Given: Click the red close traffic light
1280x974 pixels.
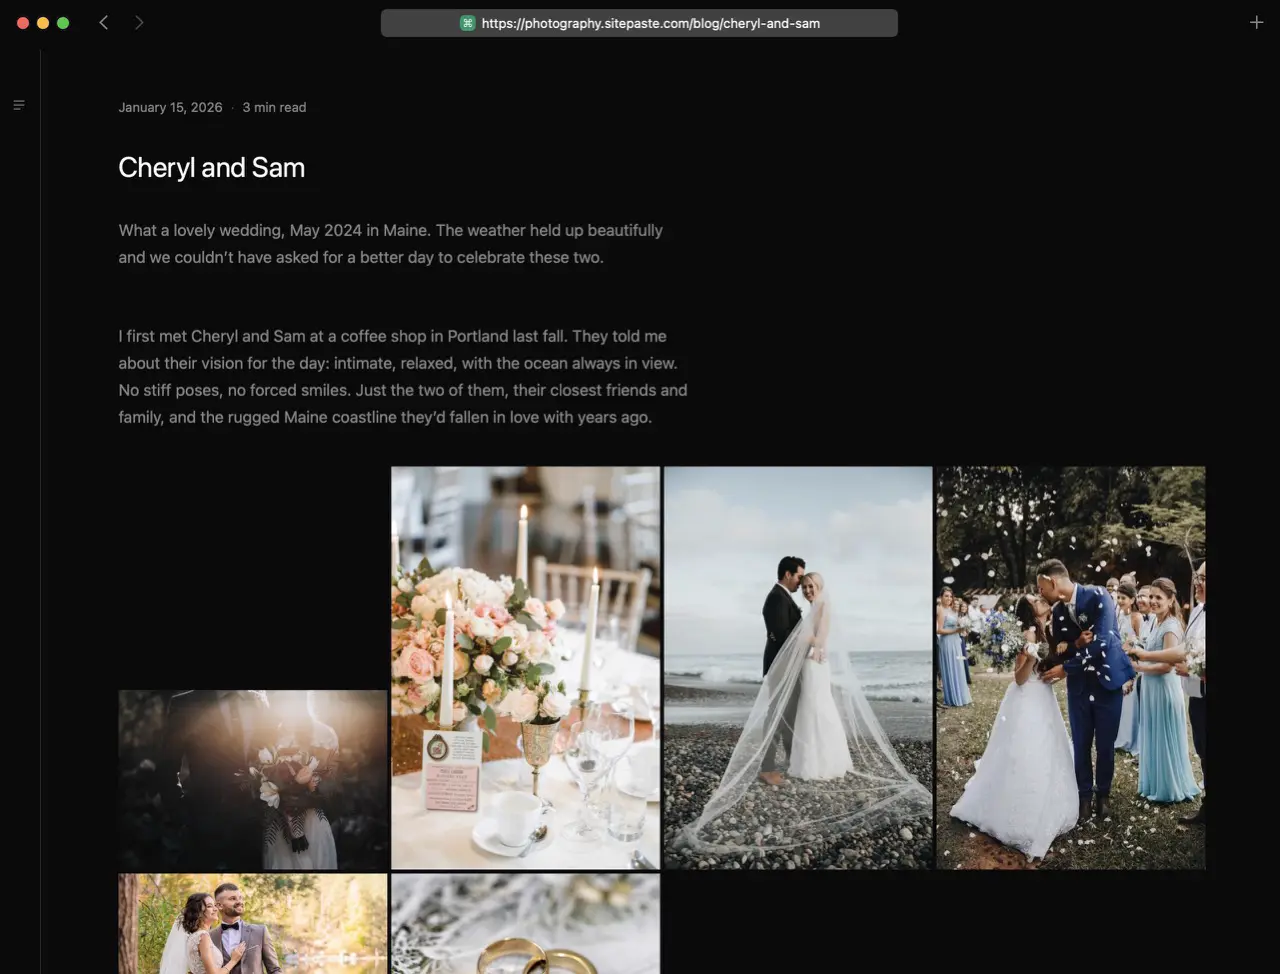Looking at the screenshot, I should [22, 20].
